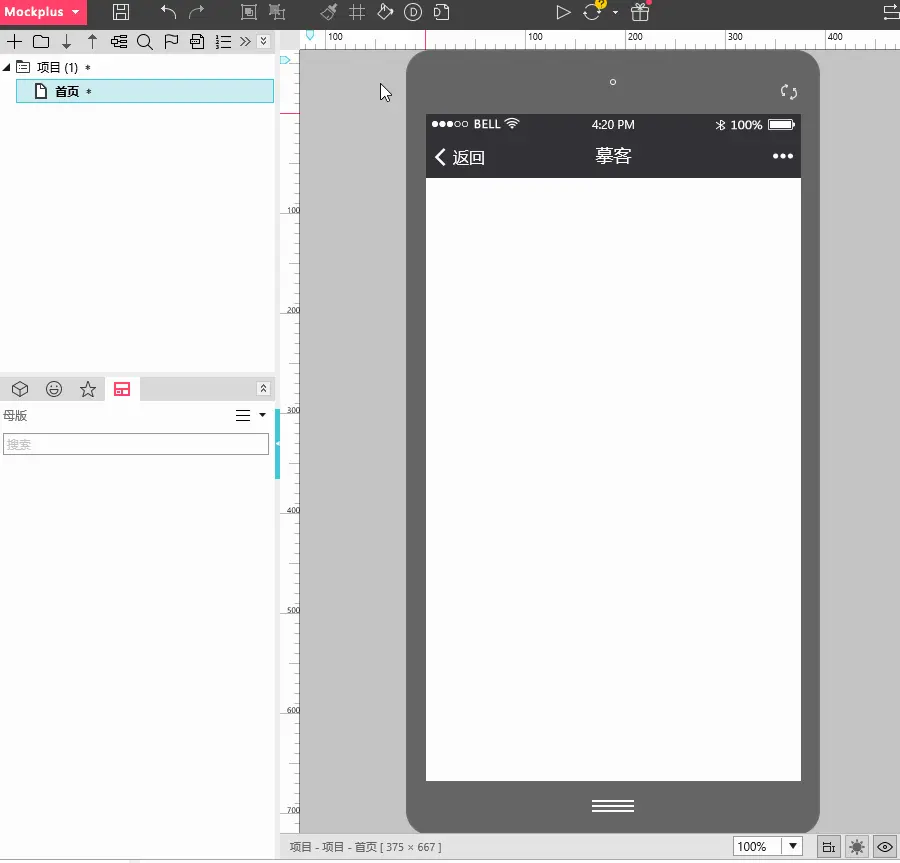Click the left panel collapse handle

(x=277, y=444)
